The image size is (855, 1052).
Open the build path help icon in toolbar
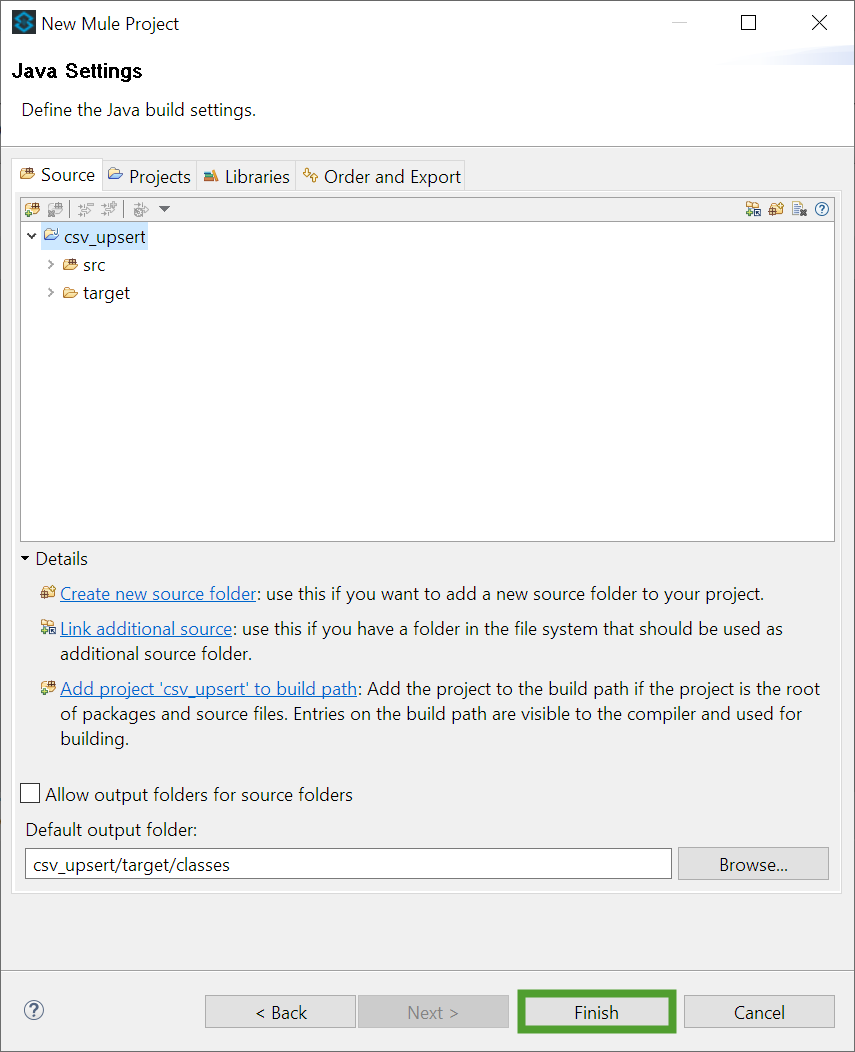point(821,209)
